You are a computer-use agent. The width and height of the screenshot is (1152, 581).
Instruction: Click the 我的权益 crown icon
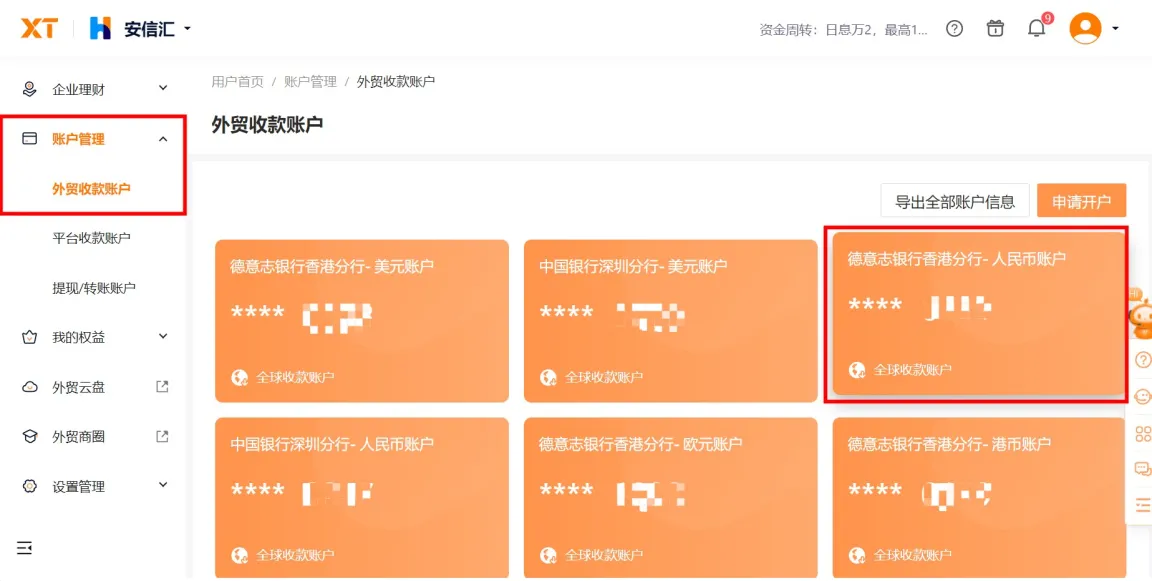coord(29,337)
